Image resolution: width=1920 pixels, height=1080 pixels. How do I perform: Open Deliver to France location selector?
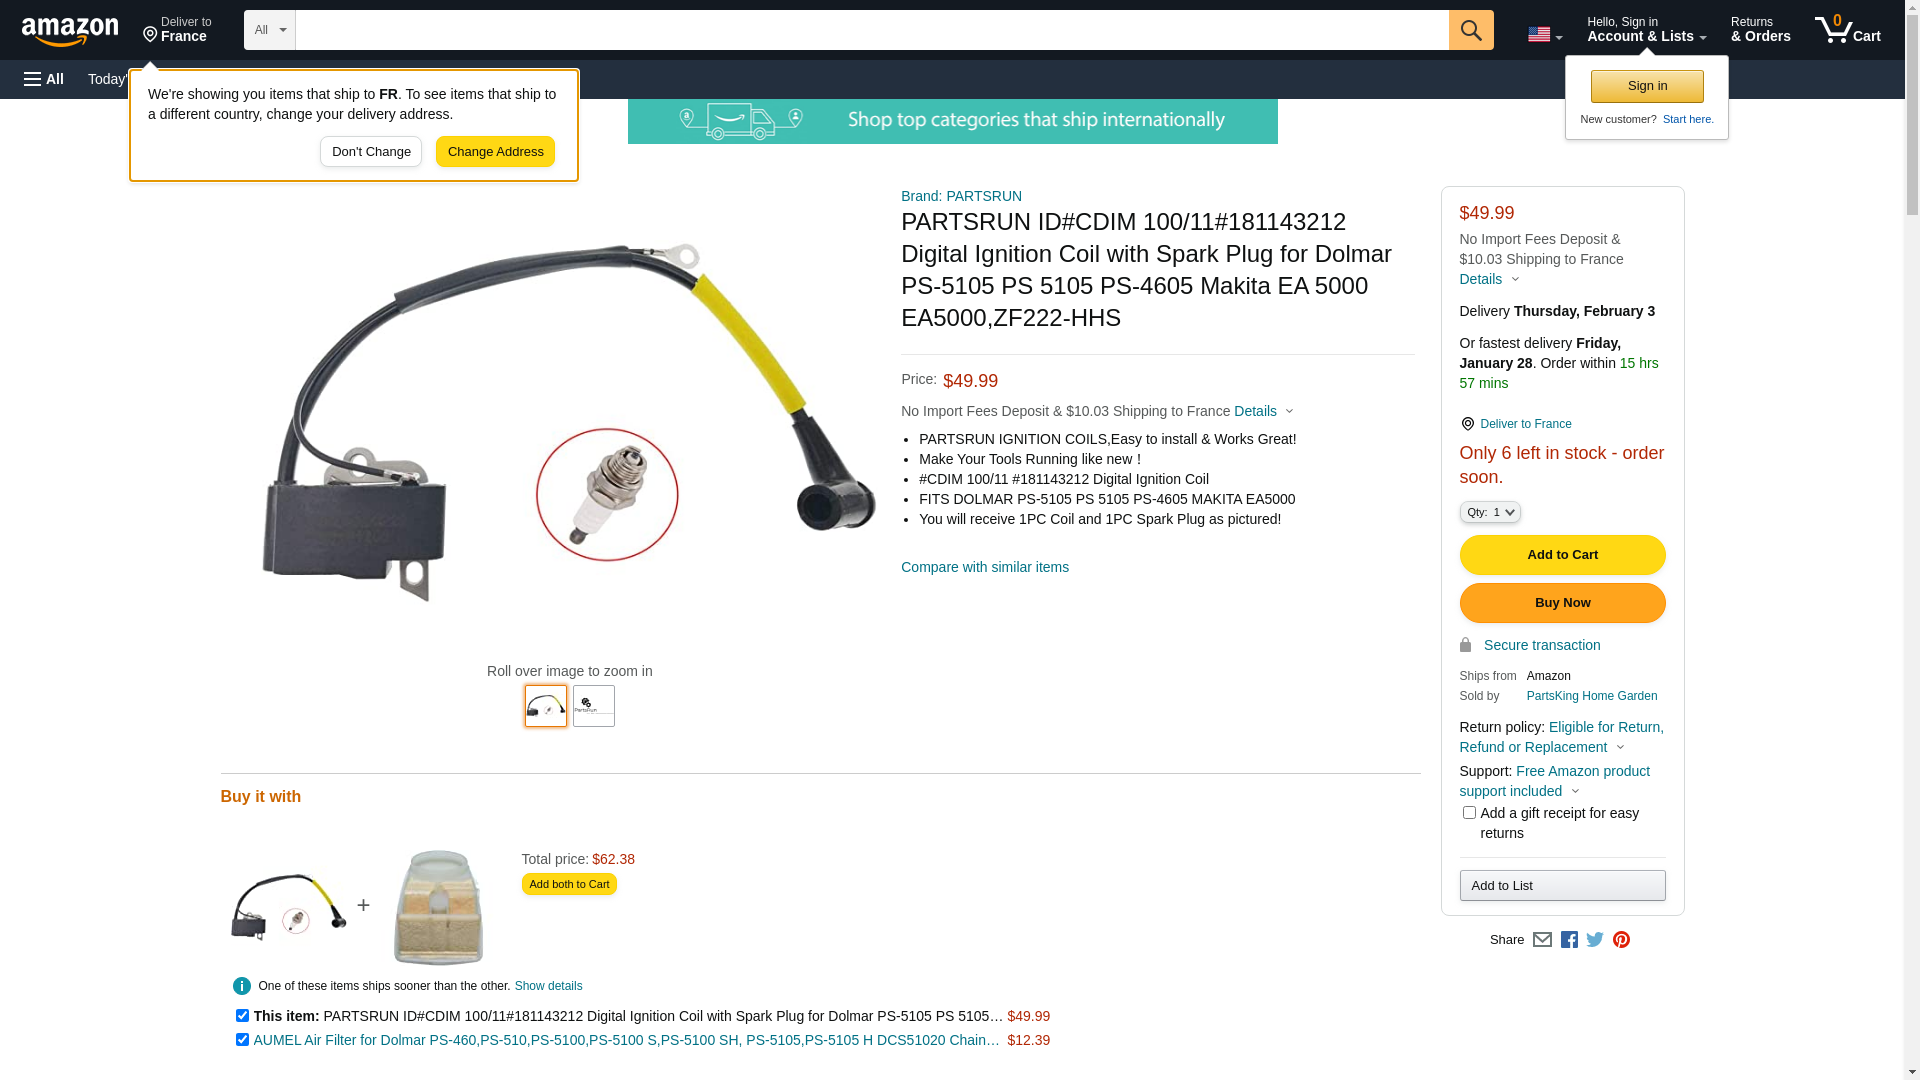[x=177, y=30]
